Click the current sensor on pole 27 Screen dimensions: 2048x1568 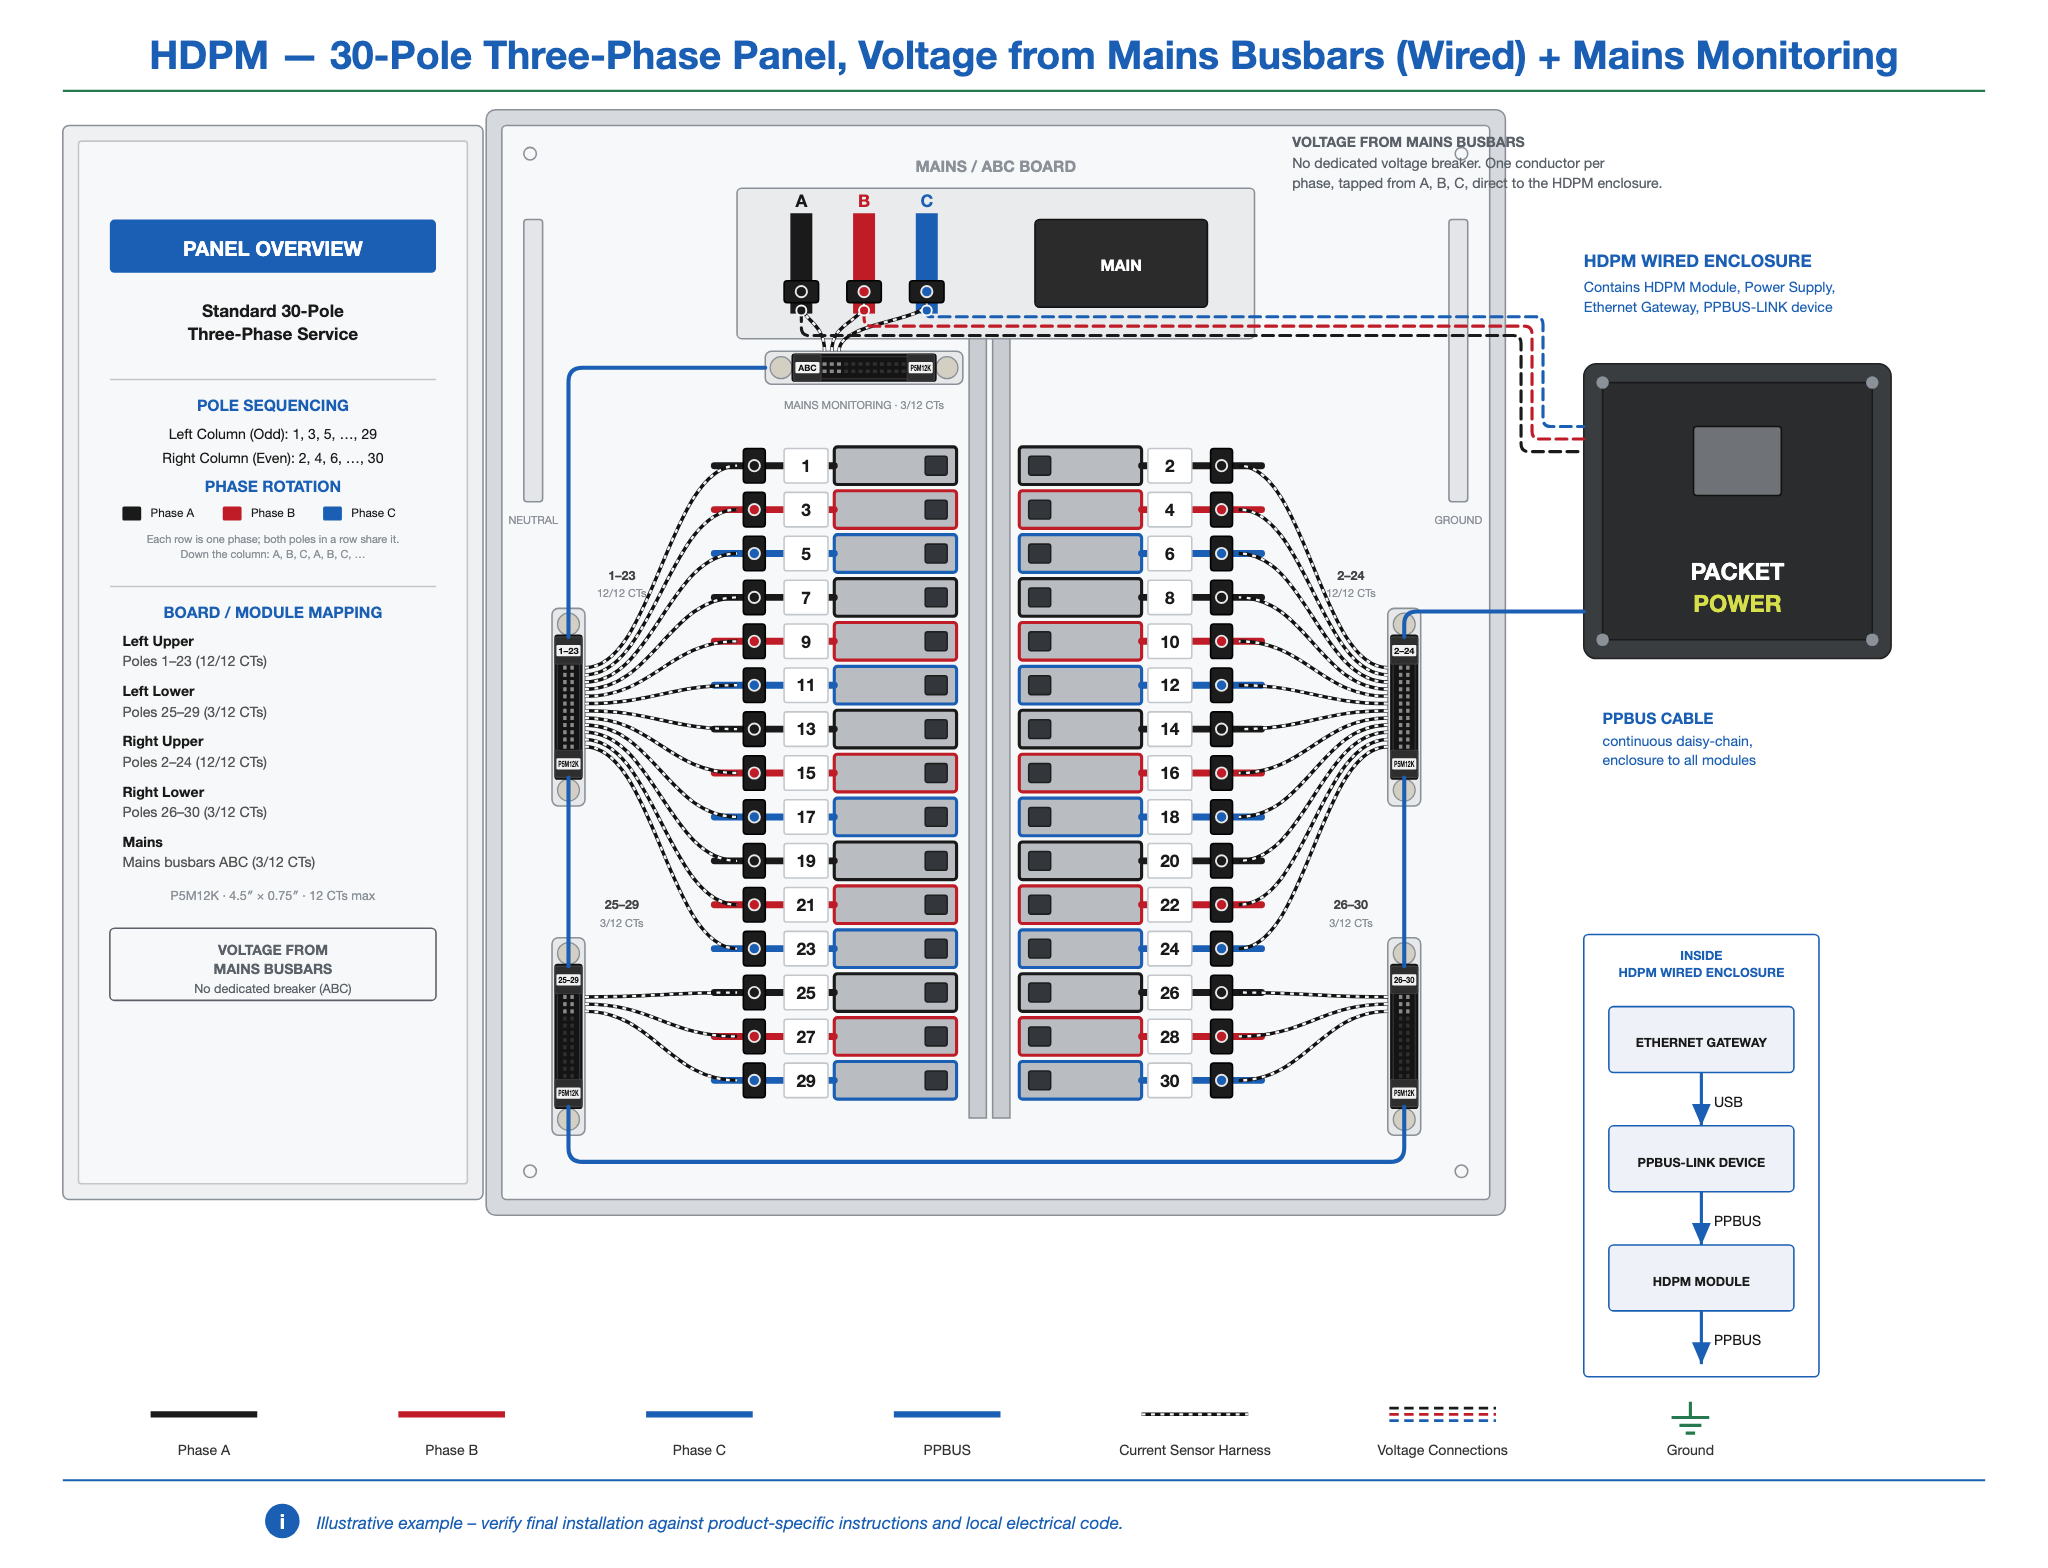(x=754, y=1036)
